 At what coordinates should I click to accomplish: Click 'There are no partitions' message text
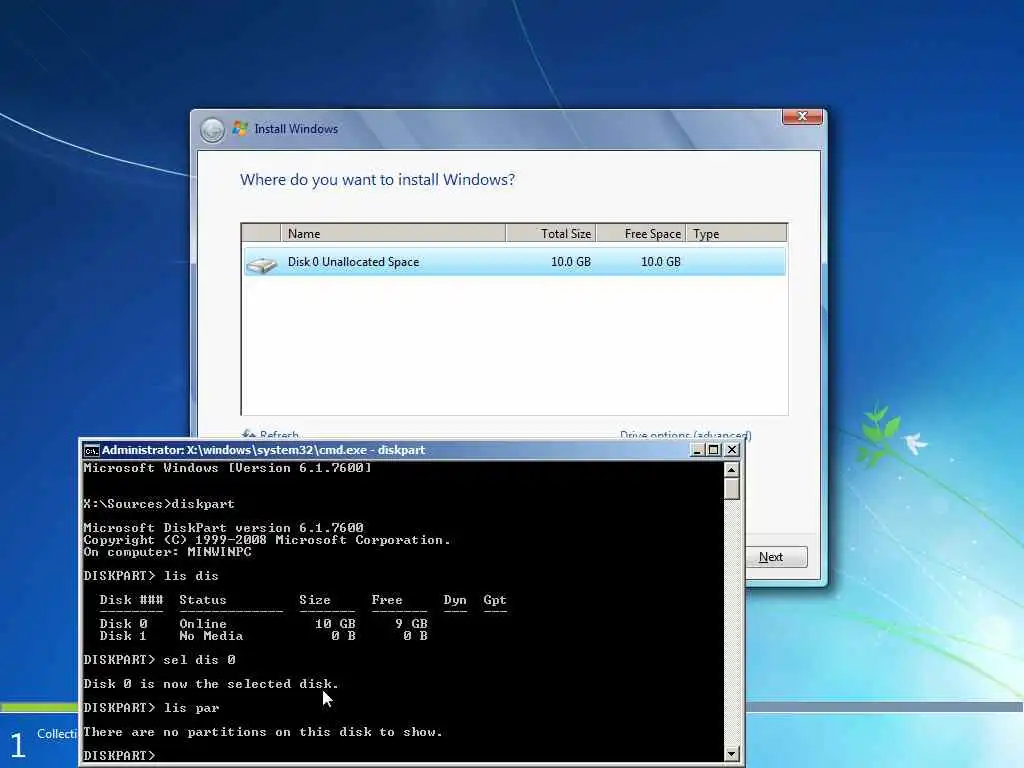[263, 732]
